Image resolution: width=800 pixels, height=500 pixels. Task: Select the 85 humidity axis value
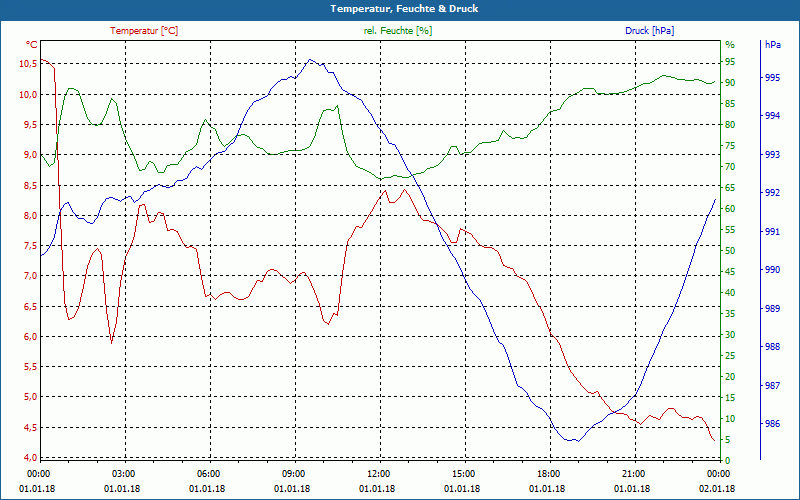click(x=730, y=104)
